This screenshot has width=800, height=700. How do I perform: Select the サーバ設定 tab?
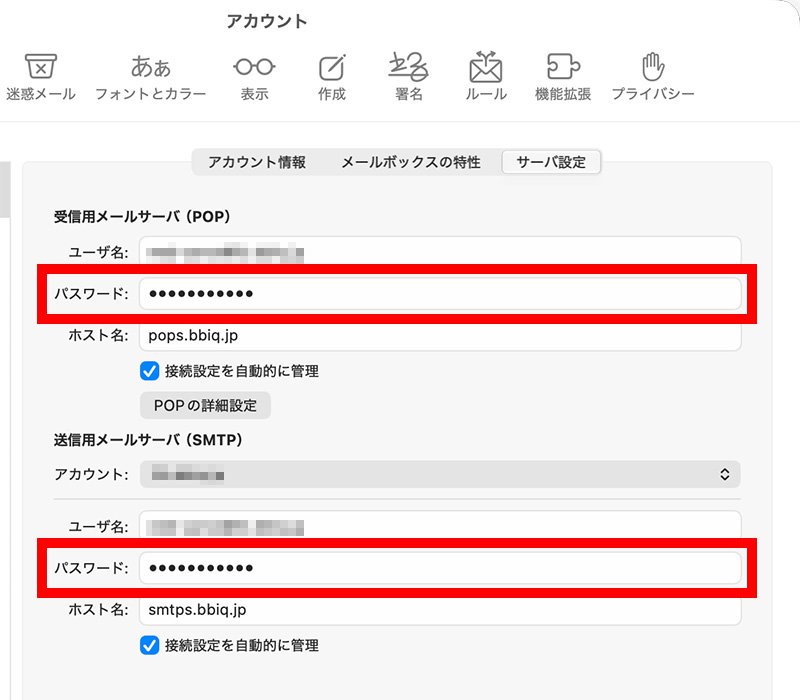(551, 162)
